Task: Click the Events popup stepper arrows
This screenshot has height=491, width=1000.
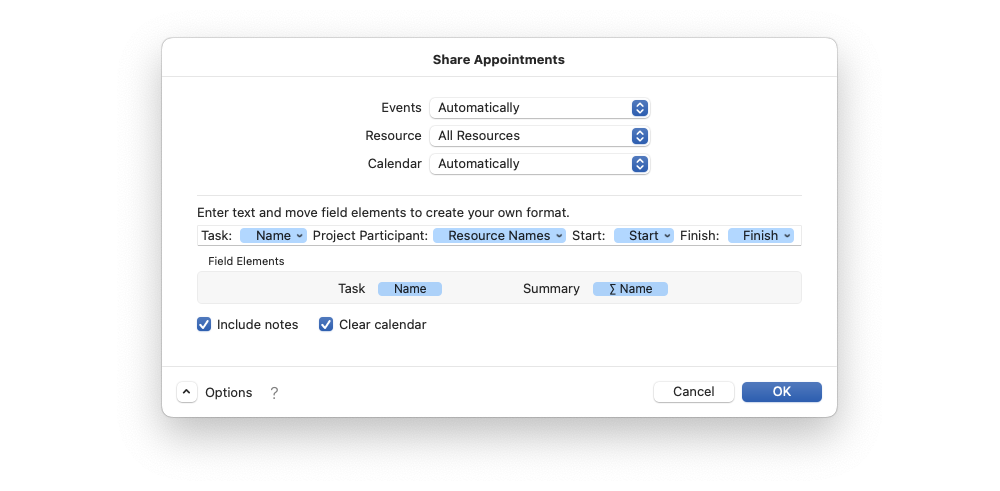Action: (x=640, y=108)
